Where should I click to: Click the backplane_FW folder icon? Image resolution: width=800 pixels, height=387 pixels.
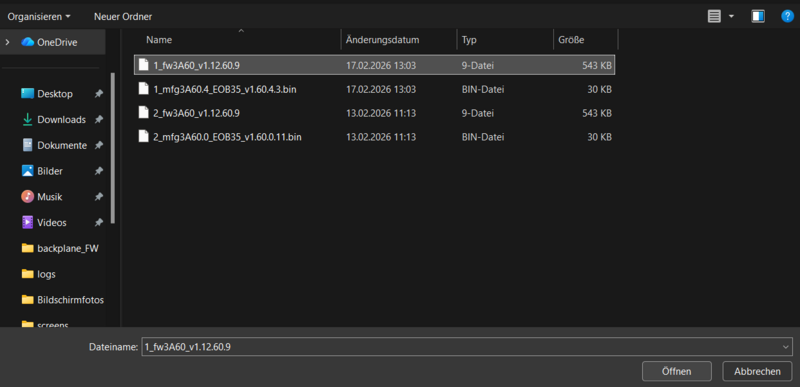point(28,248)
